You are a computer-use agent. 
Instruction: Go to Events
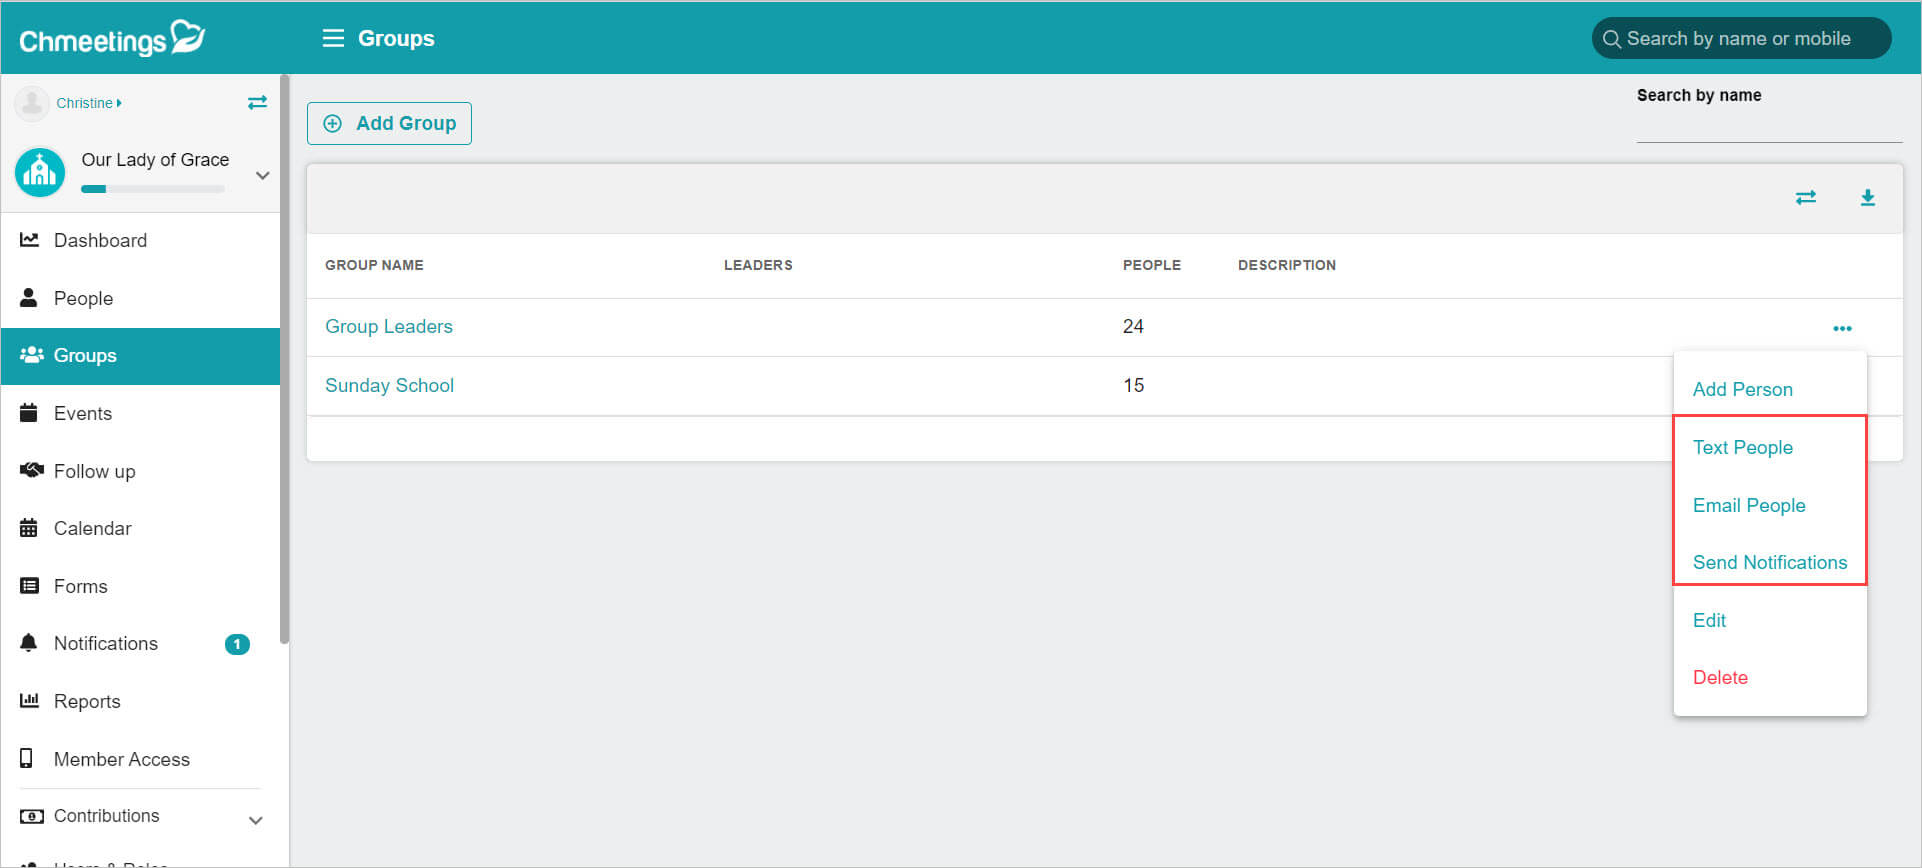pyautogui.click(x=140, y=413)
